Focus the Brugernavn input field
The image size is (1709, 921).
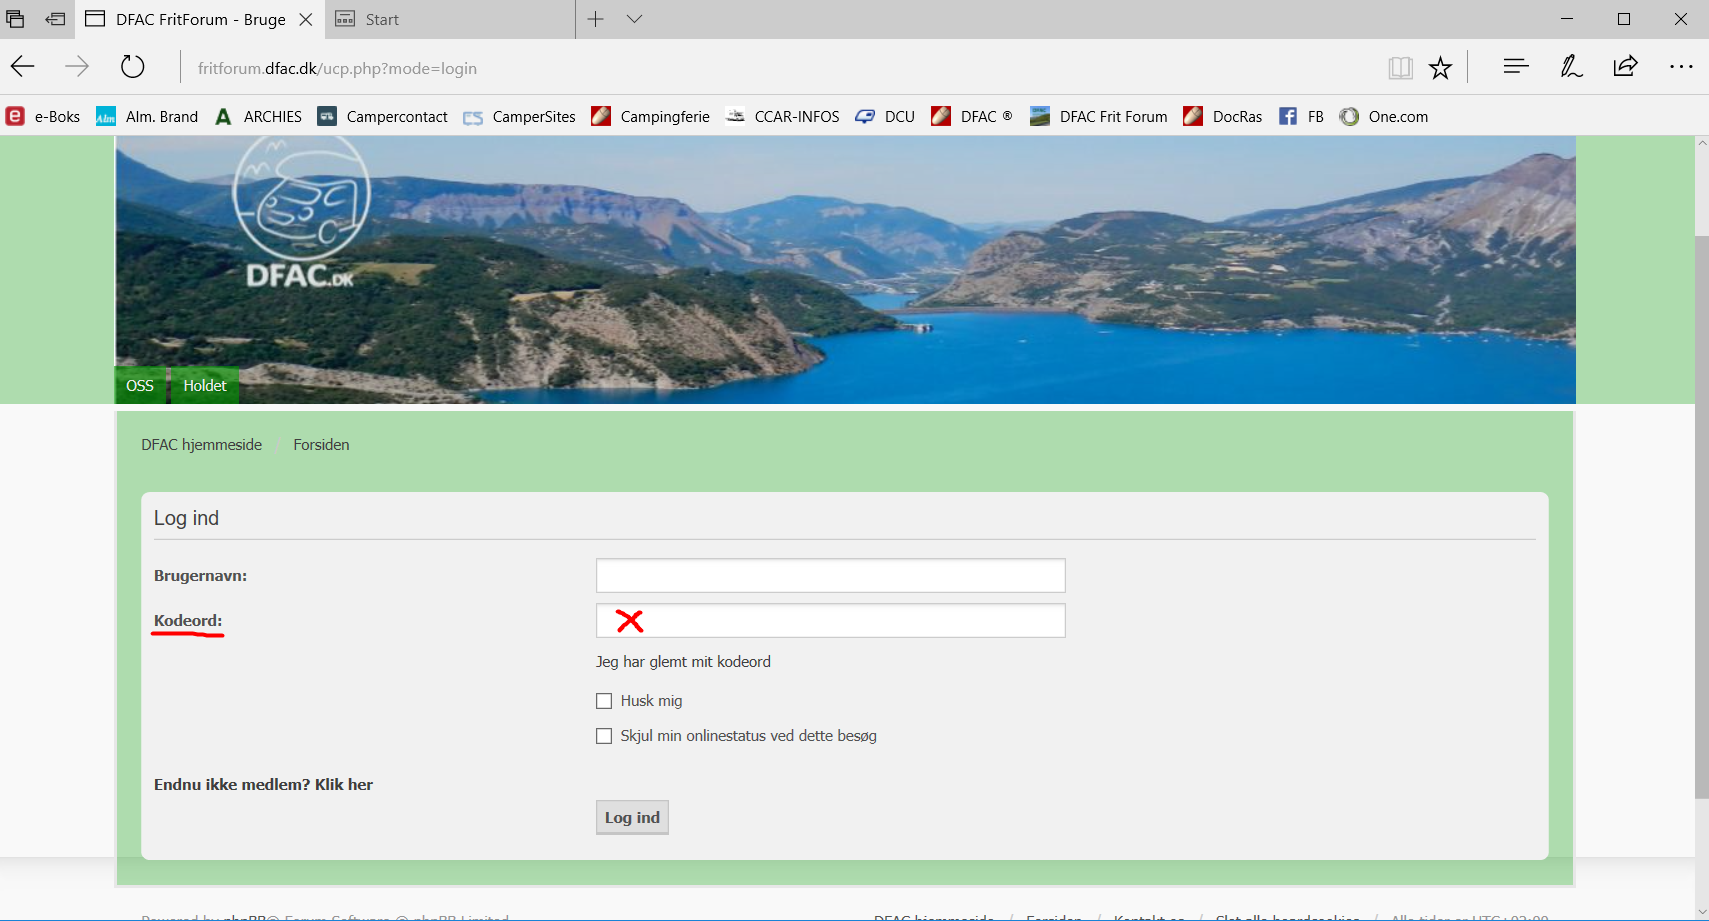tap(831, 576)
